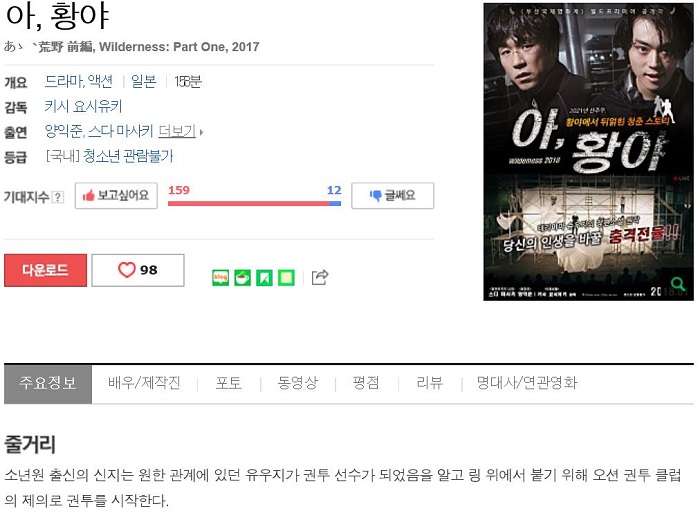Click the 기대지수 help question icon

click(x=58, y=197)
